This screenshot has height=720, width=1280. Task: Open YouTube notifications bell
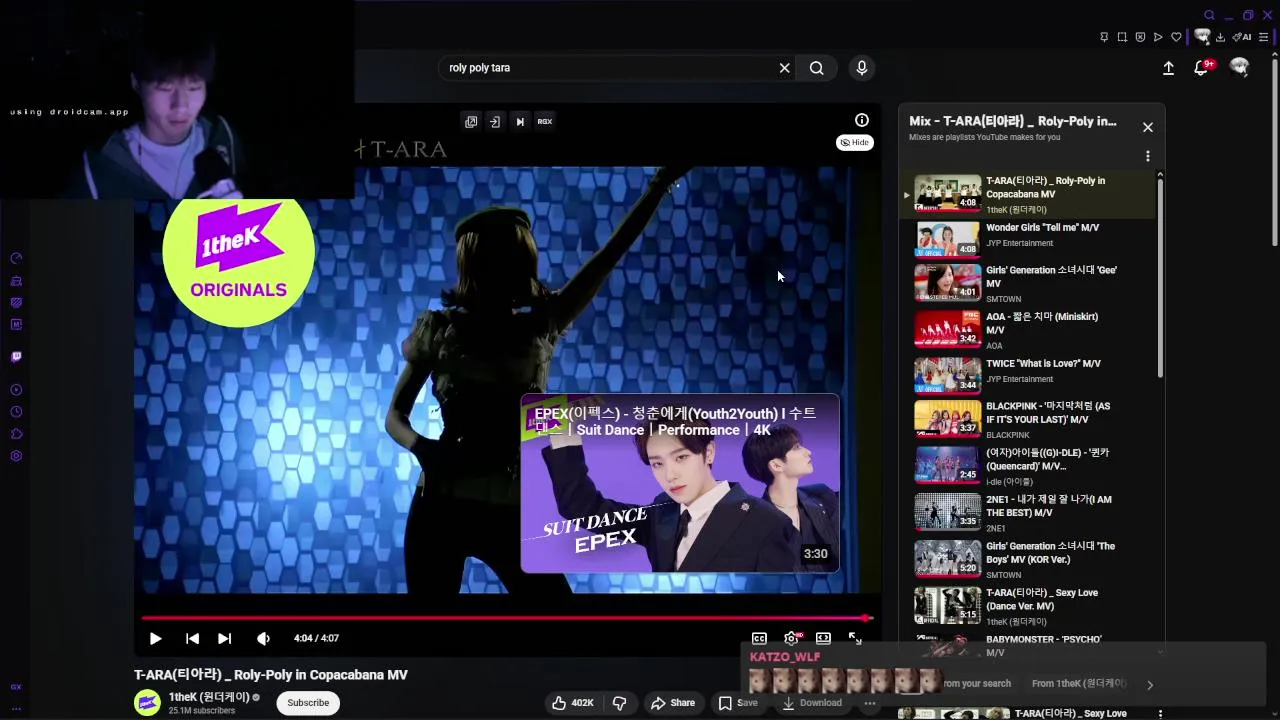[1202, 67]
